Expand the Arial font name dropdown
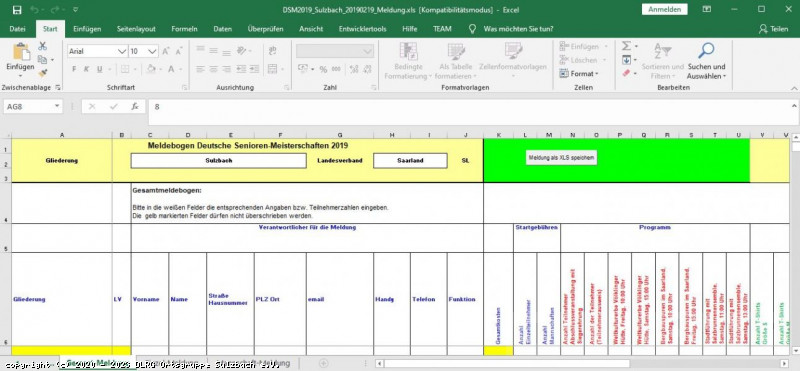The height and width of the screenshot is (371, 800). point(122,51)
